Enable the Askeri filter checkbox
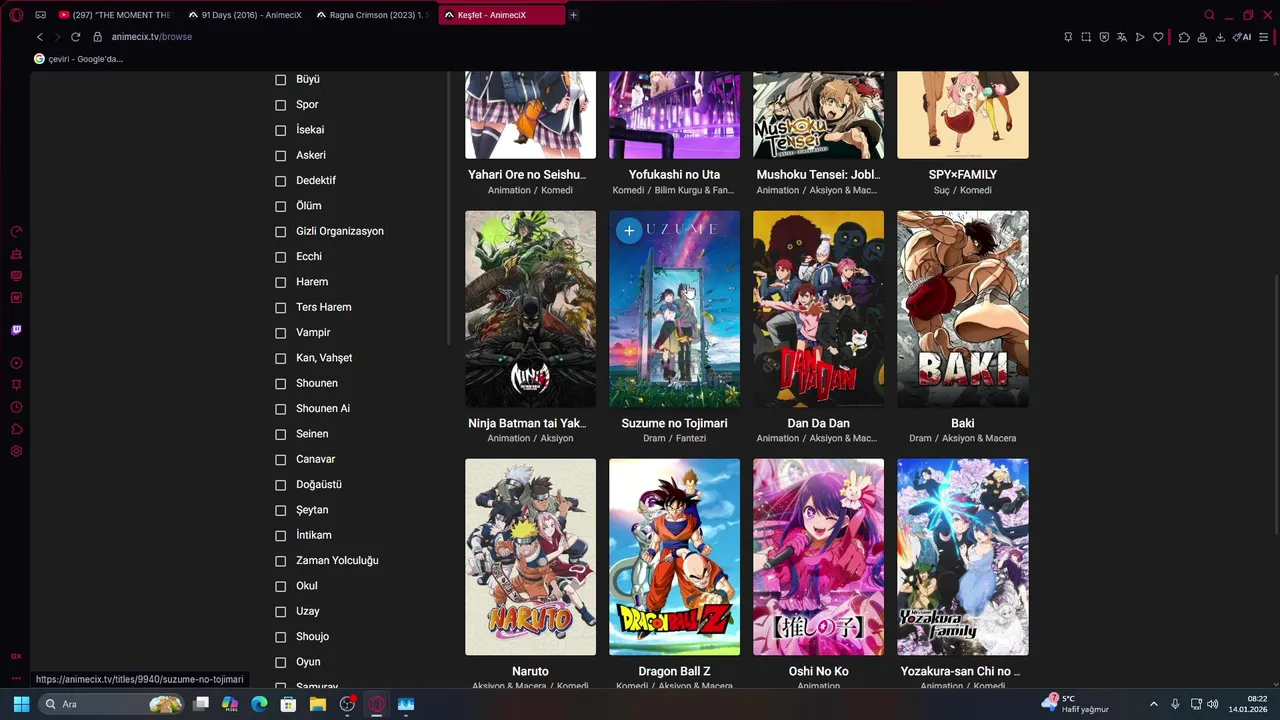The width and height of the screenshot is (1280, 720). pyautogui.click(x=280, y=156)
